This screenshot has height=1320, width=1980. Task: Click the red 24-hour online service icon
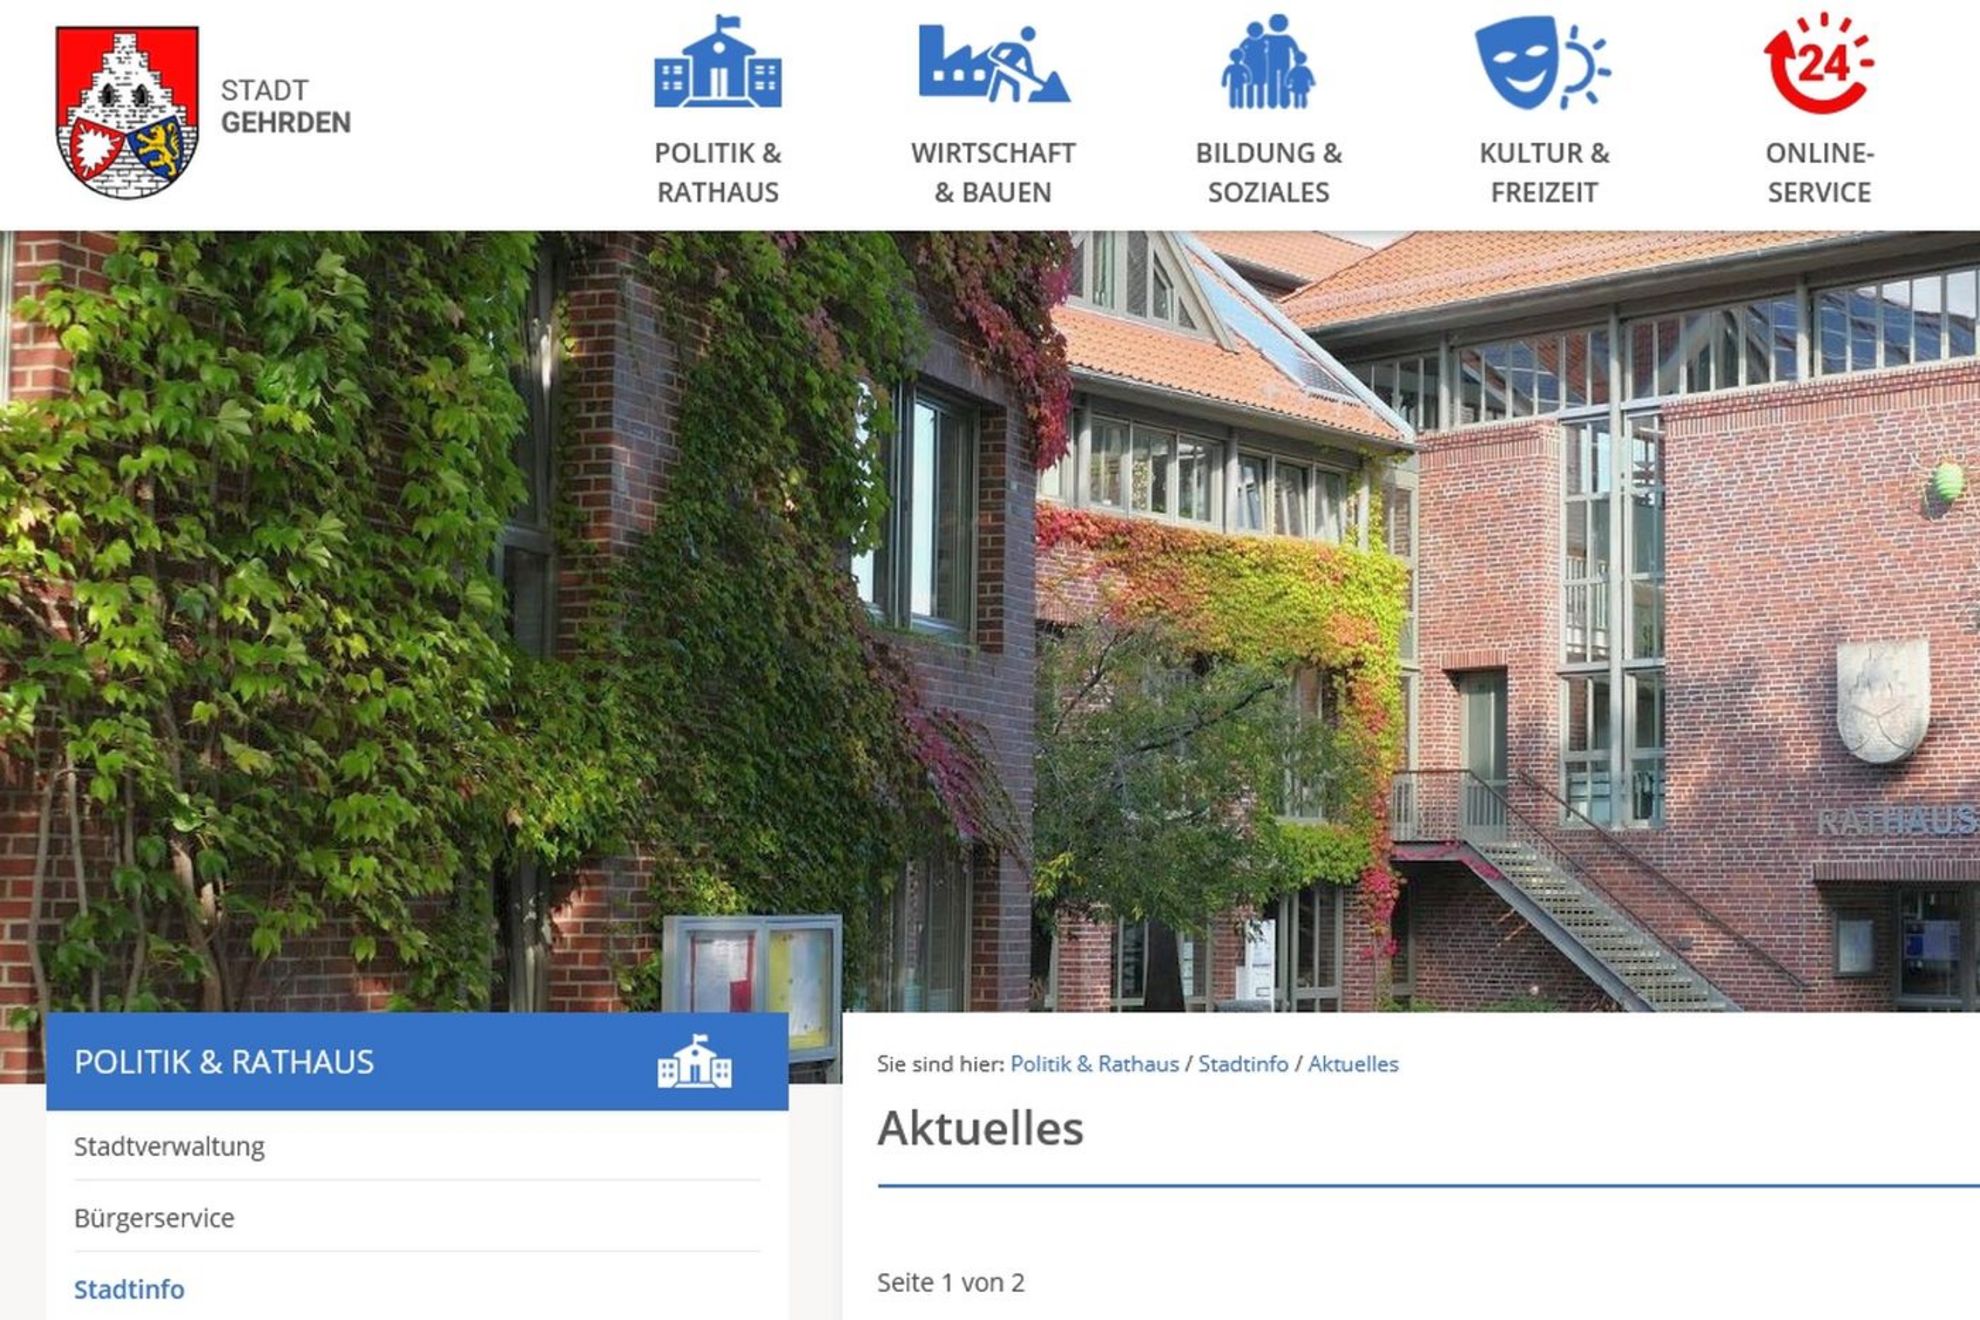pyautogui.click(x=1818, y=62)
